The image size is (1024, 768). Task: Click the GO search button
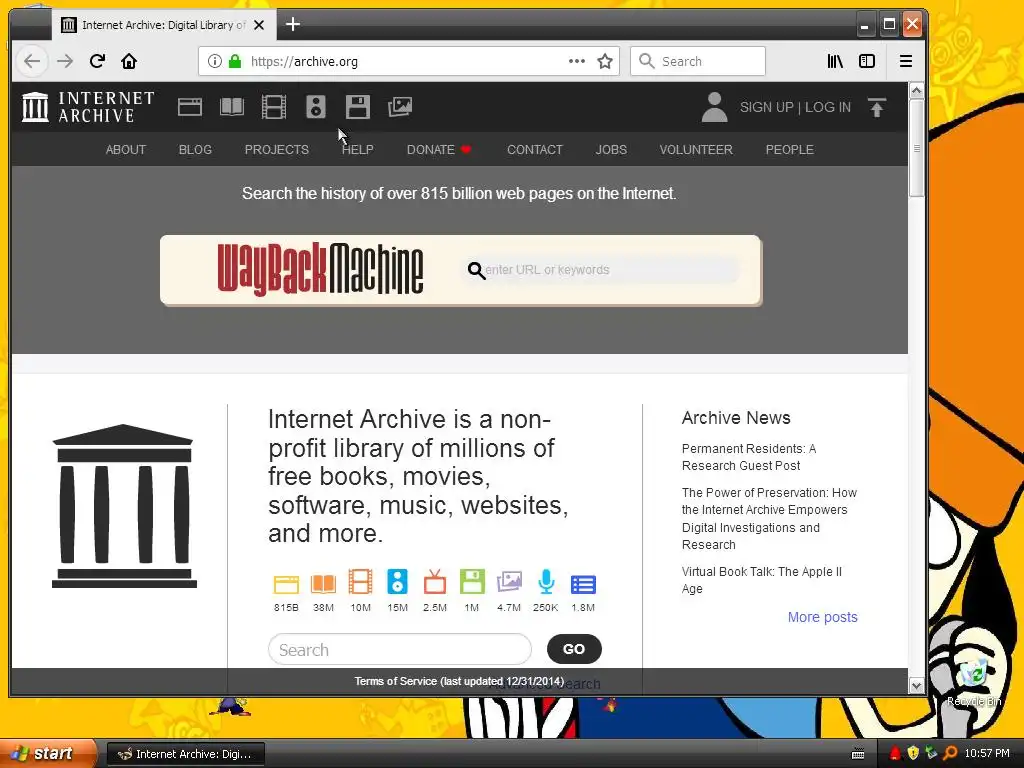tap(574, 649)
